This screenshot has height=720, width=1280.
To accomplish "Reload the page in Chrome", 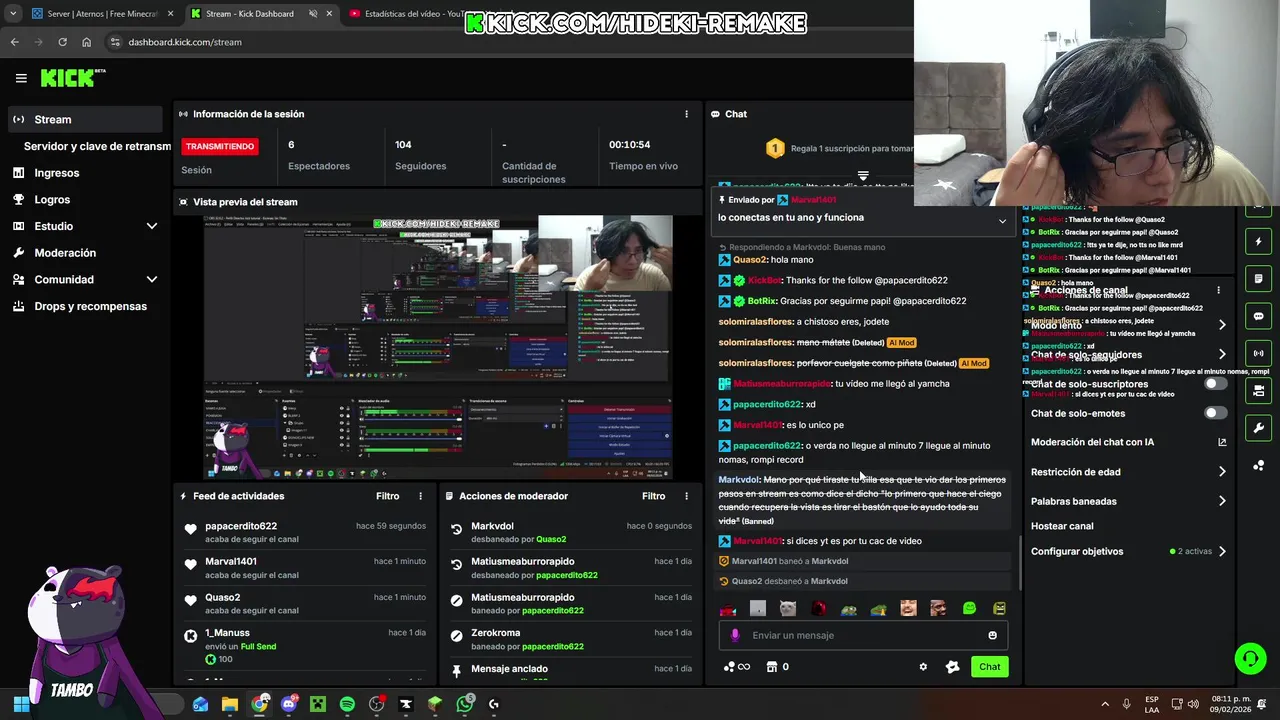I will (62, 42).
